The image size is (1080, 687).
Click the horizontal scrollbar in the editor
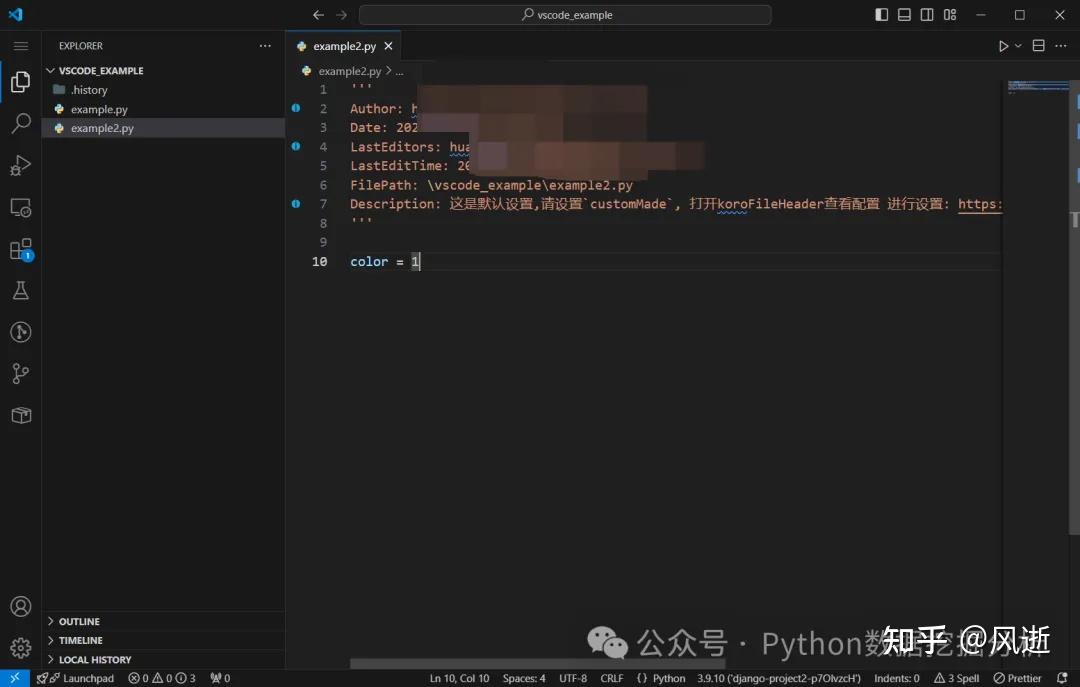point(538,663)
